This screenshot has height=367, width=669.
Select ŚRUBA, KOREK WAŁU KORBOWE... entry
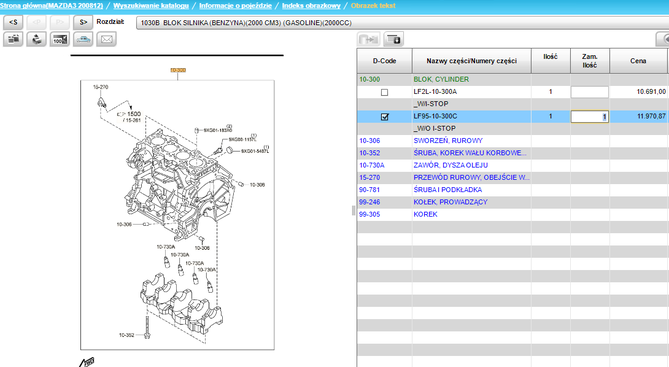470,153
